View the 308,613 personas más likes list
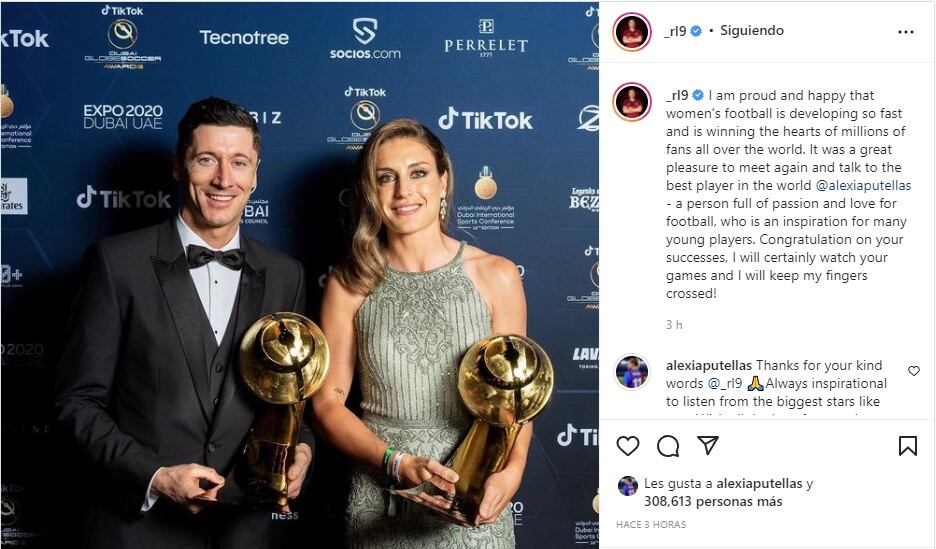 (x=713, y=501)
